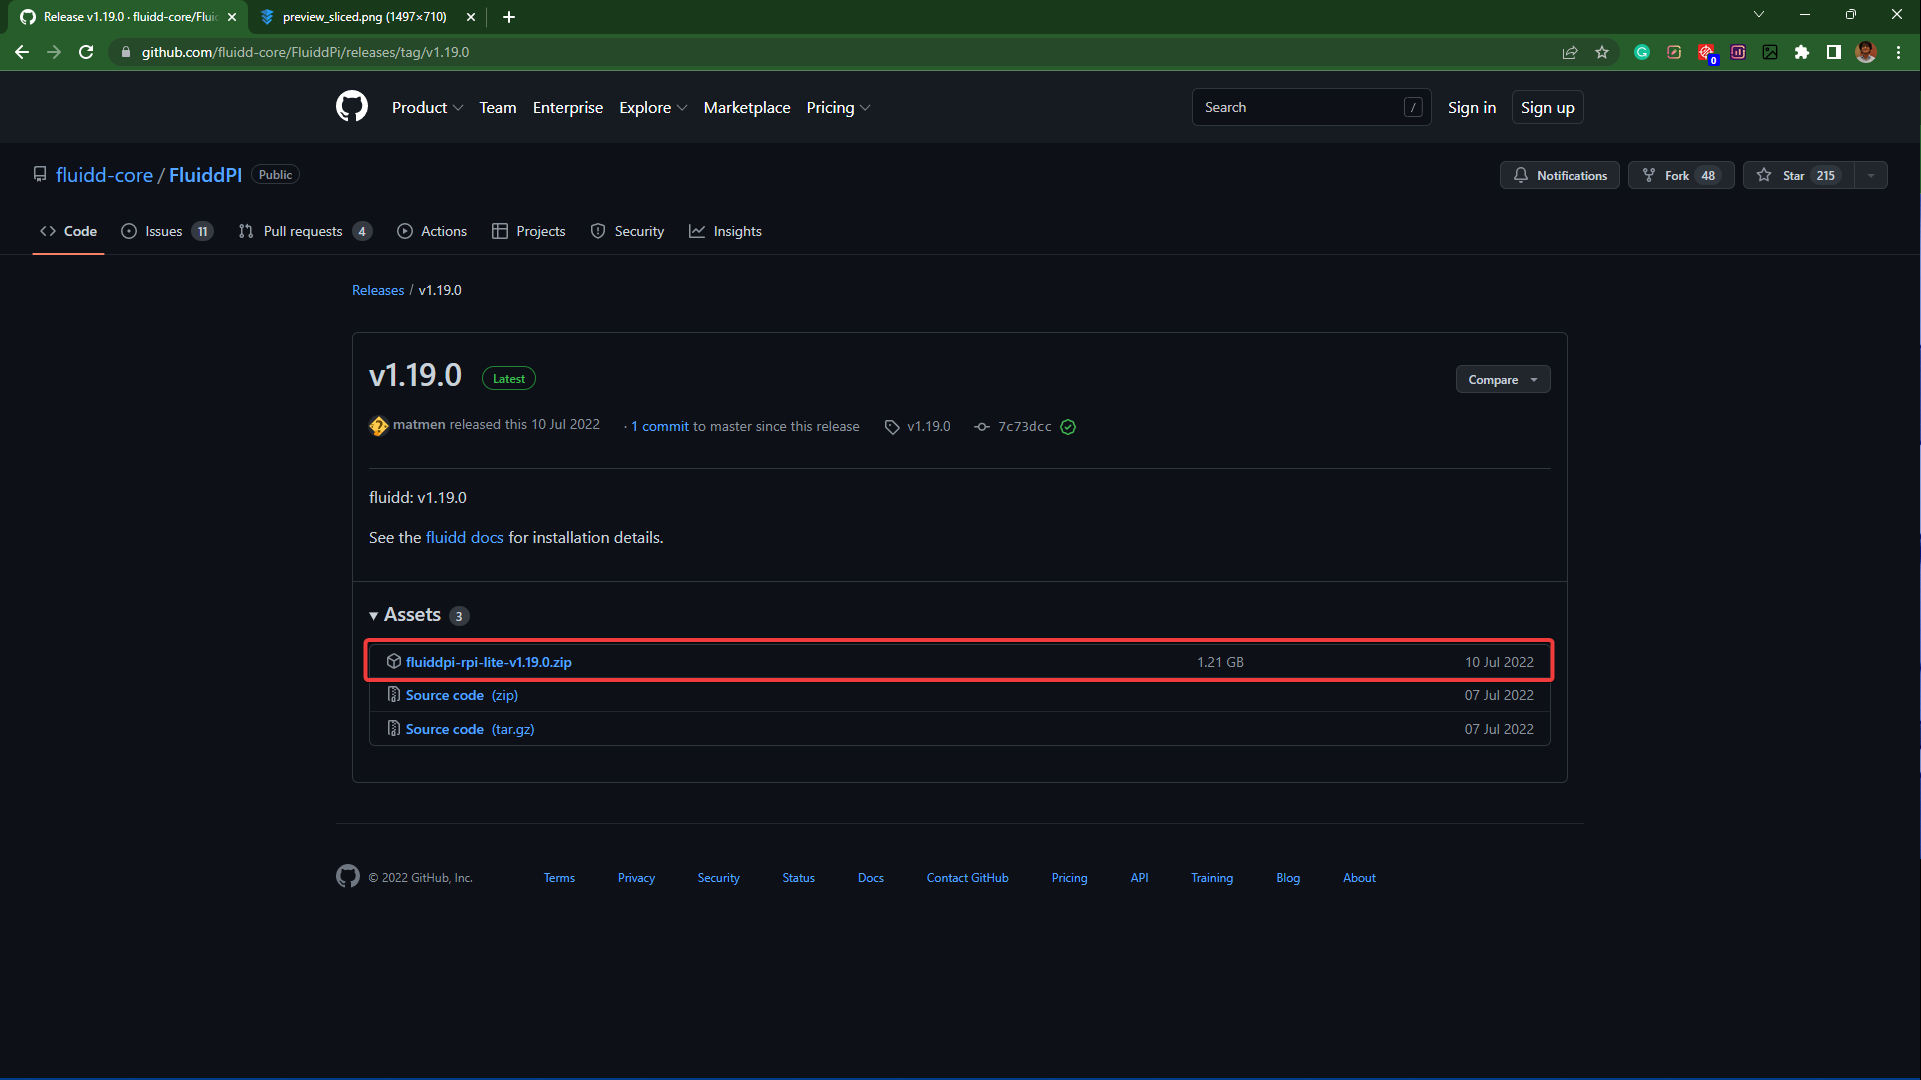1921x1080 pixels.
Task: Open the Issues tab
Action: pyautogui.click(x=167, y=231)
